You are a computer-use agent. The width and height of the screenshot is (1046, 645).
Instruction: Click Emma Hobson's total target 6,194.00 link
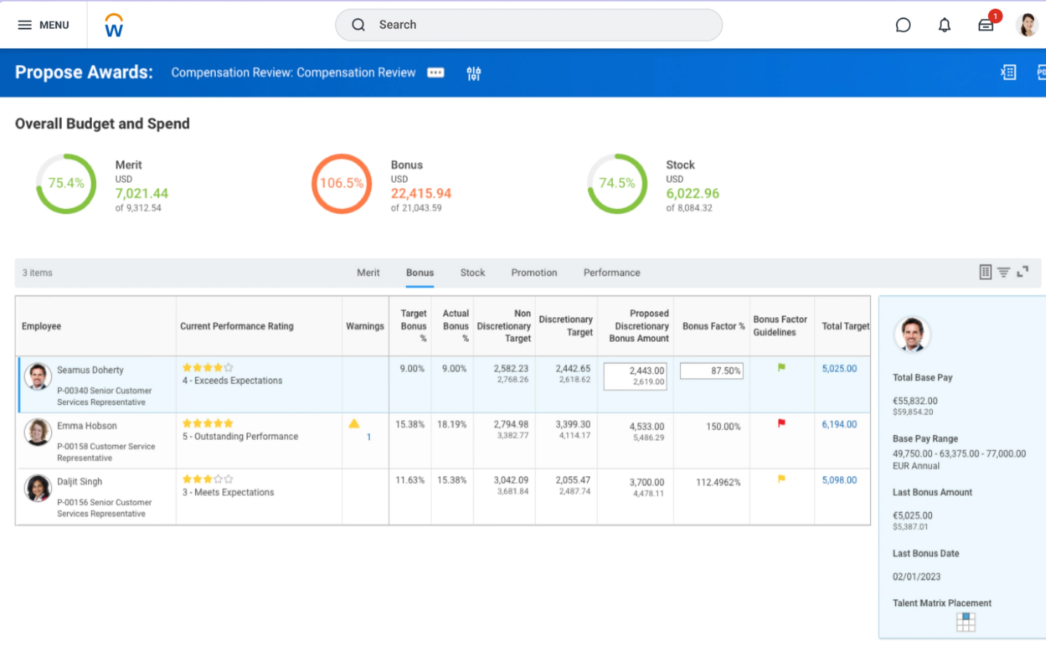(839, 425)
